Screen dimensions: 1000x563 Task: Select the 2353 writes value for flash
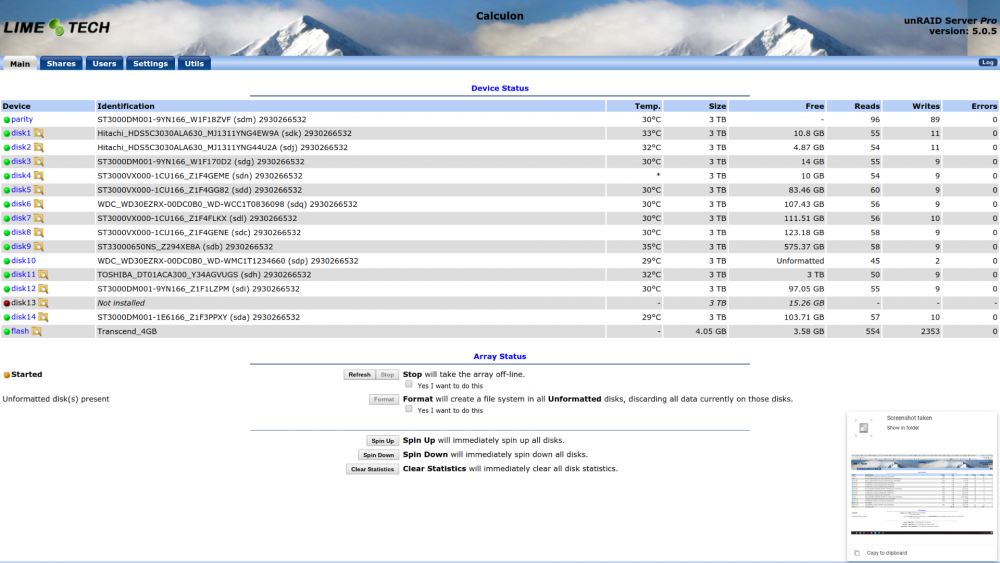pos(930,331)
